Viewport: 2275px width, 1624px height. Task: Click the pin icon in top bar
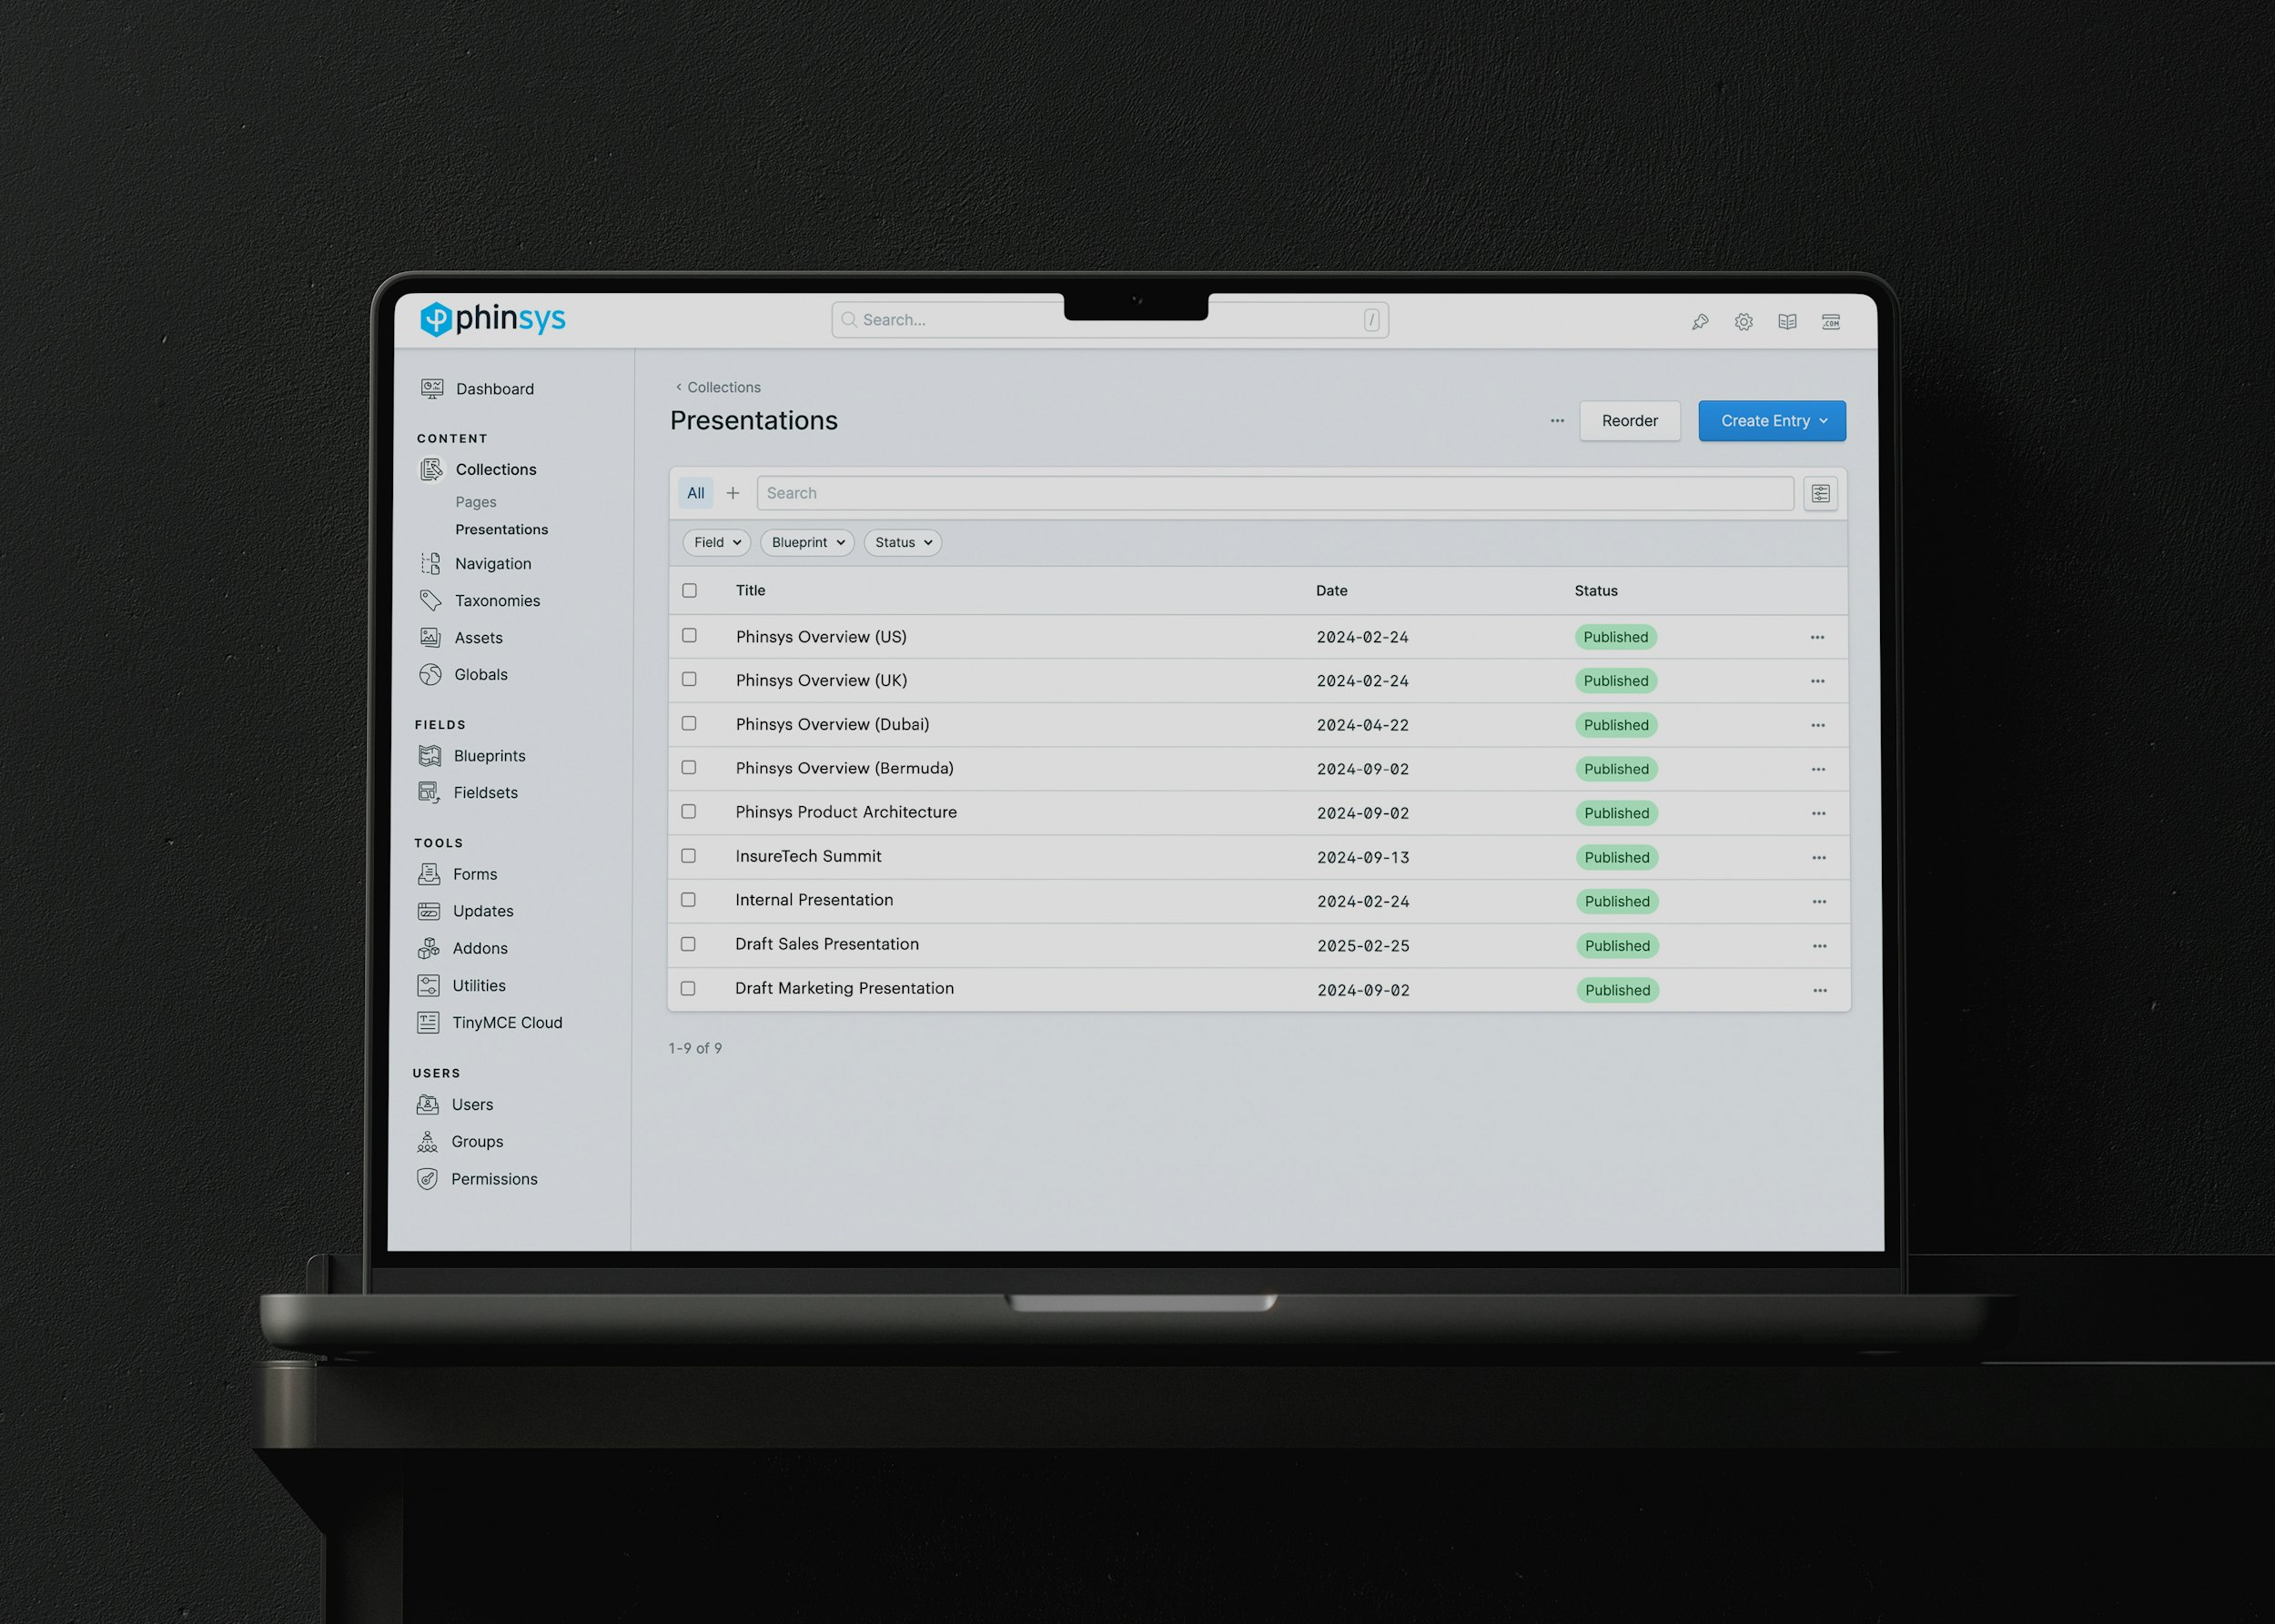pos(1700,322)
